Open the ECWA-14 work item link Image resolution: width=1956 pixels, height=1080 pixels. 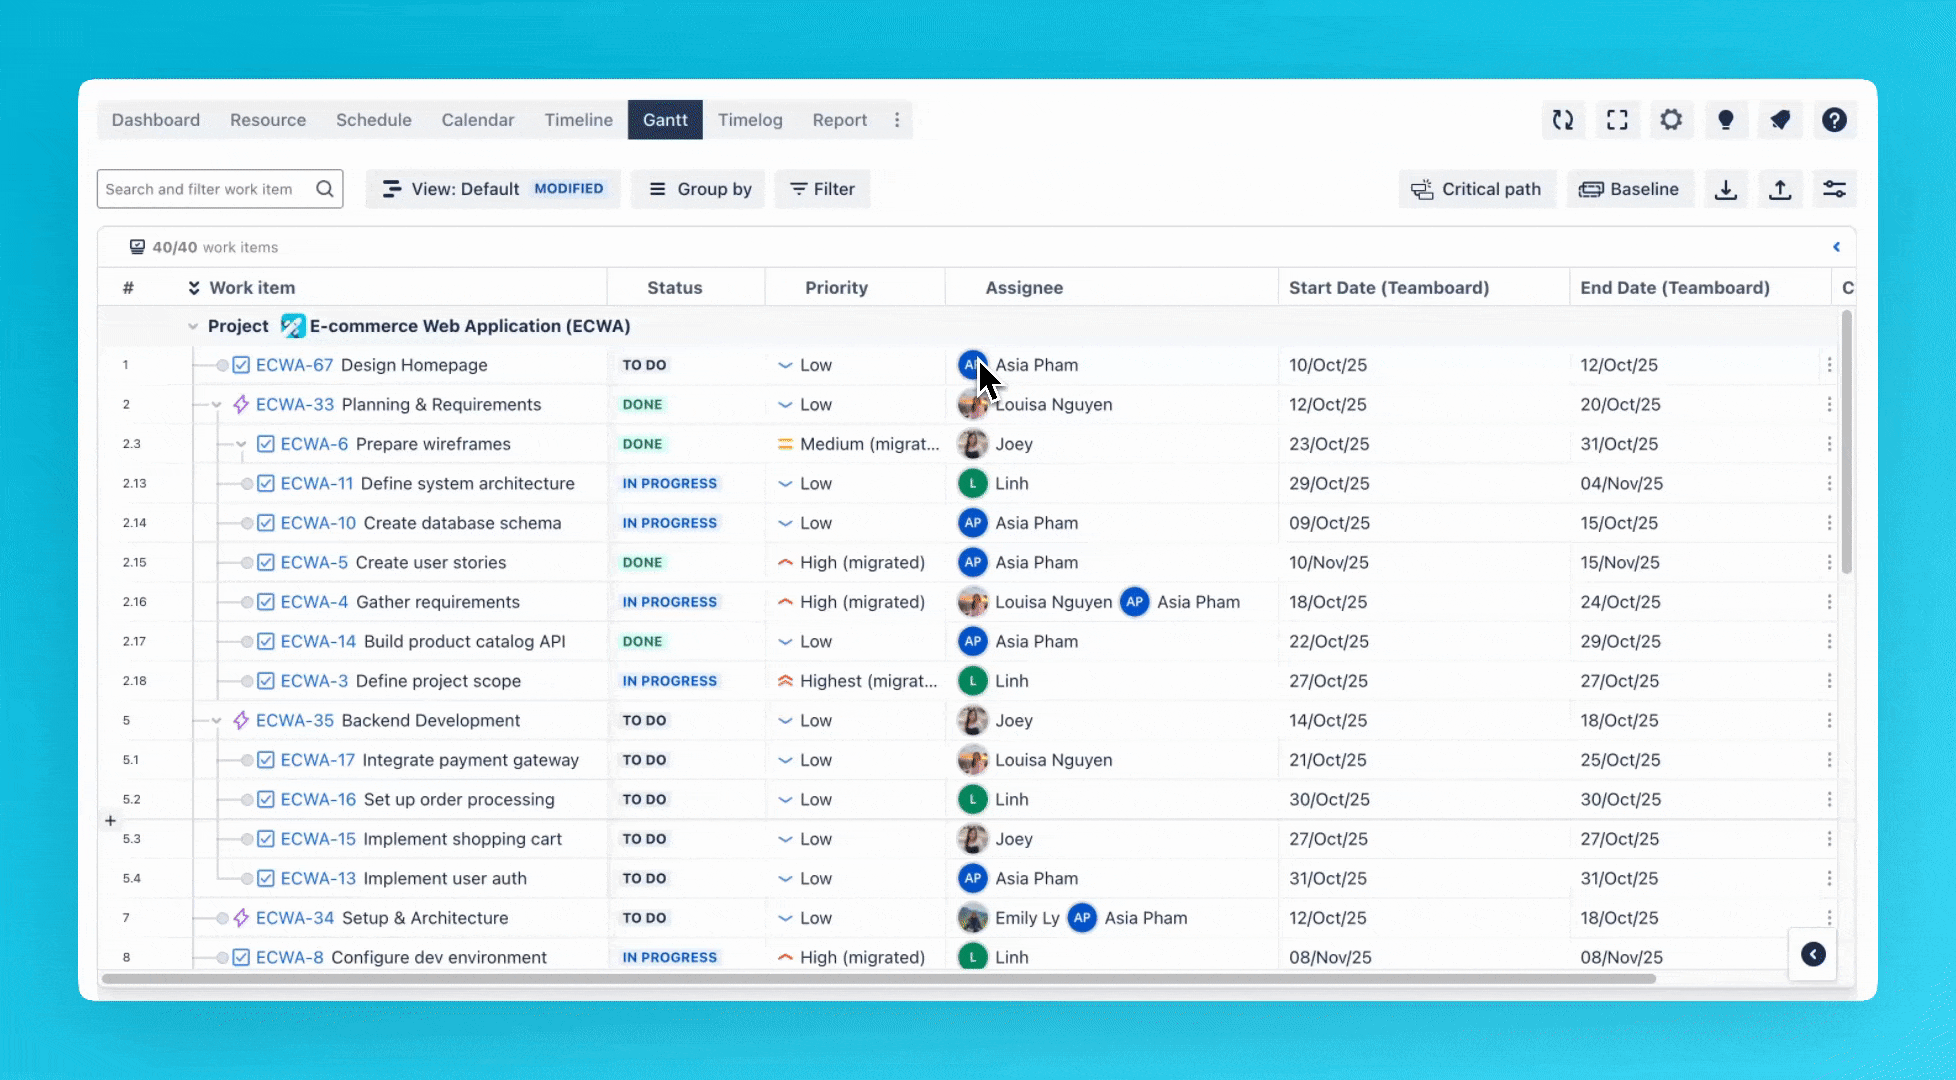pos(318,642)
